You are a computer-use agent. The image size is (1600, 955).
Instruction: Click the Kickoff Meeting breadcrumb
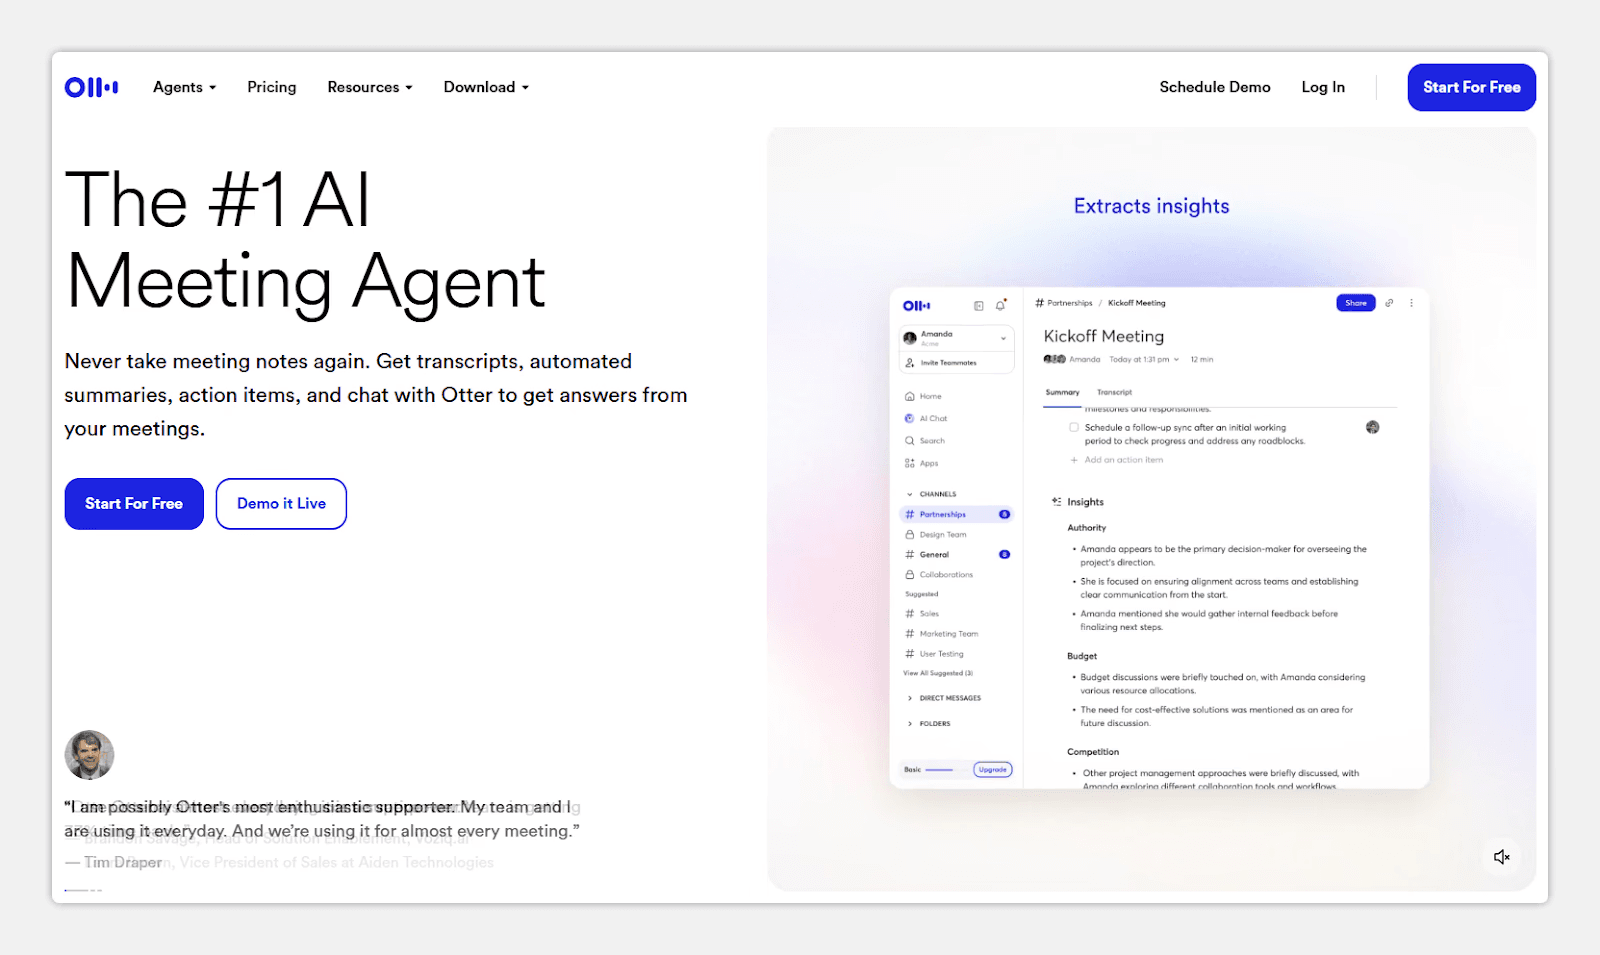(x=1137, y=303)
